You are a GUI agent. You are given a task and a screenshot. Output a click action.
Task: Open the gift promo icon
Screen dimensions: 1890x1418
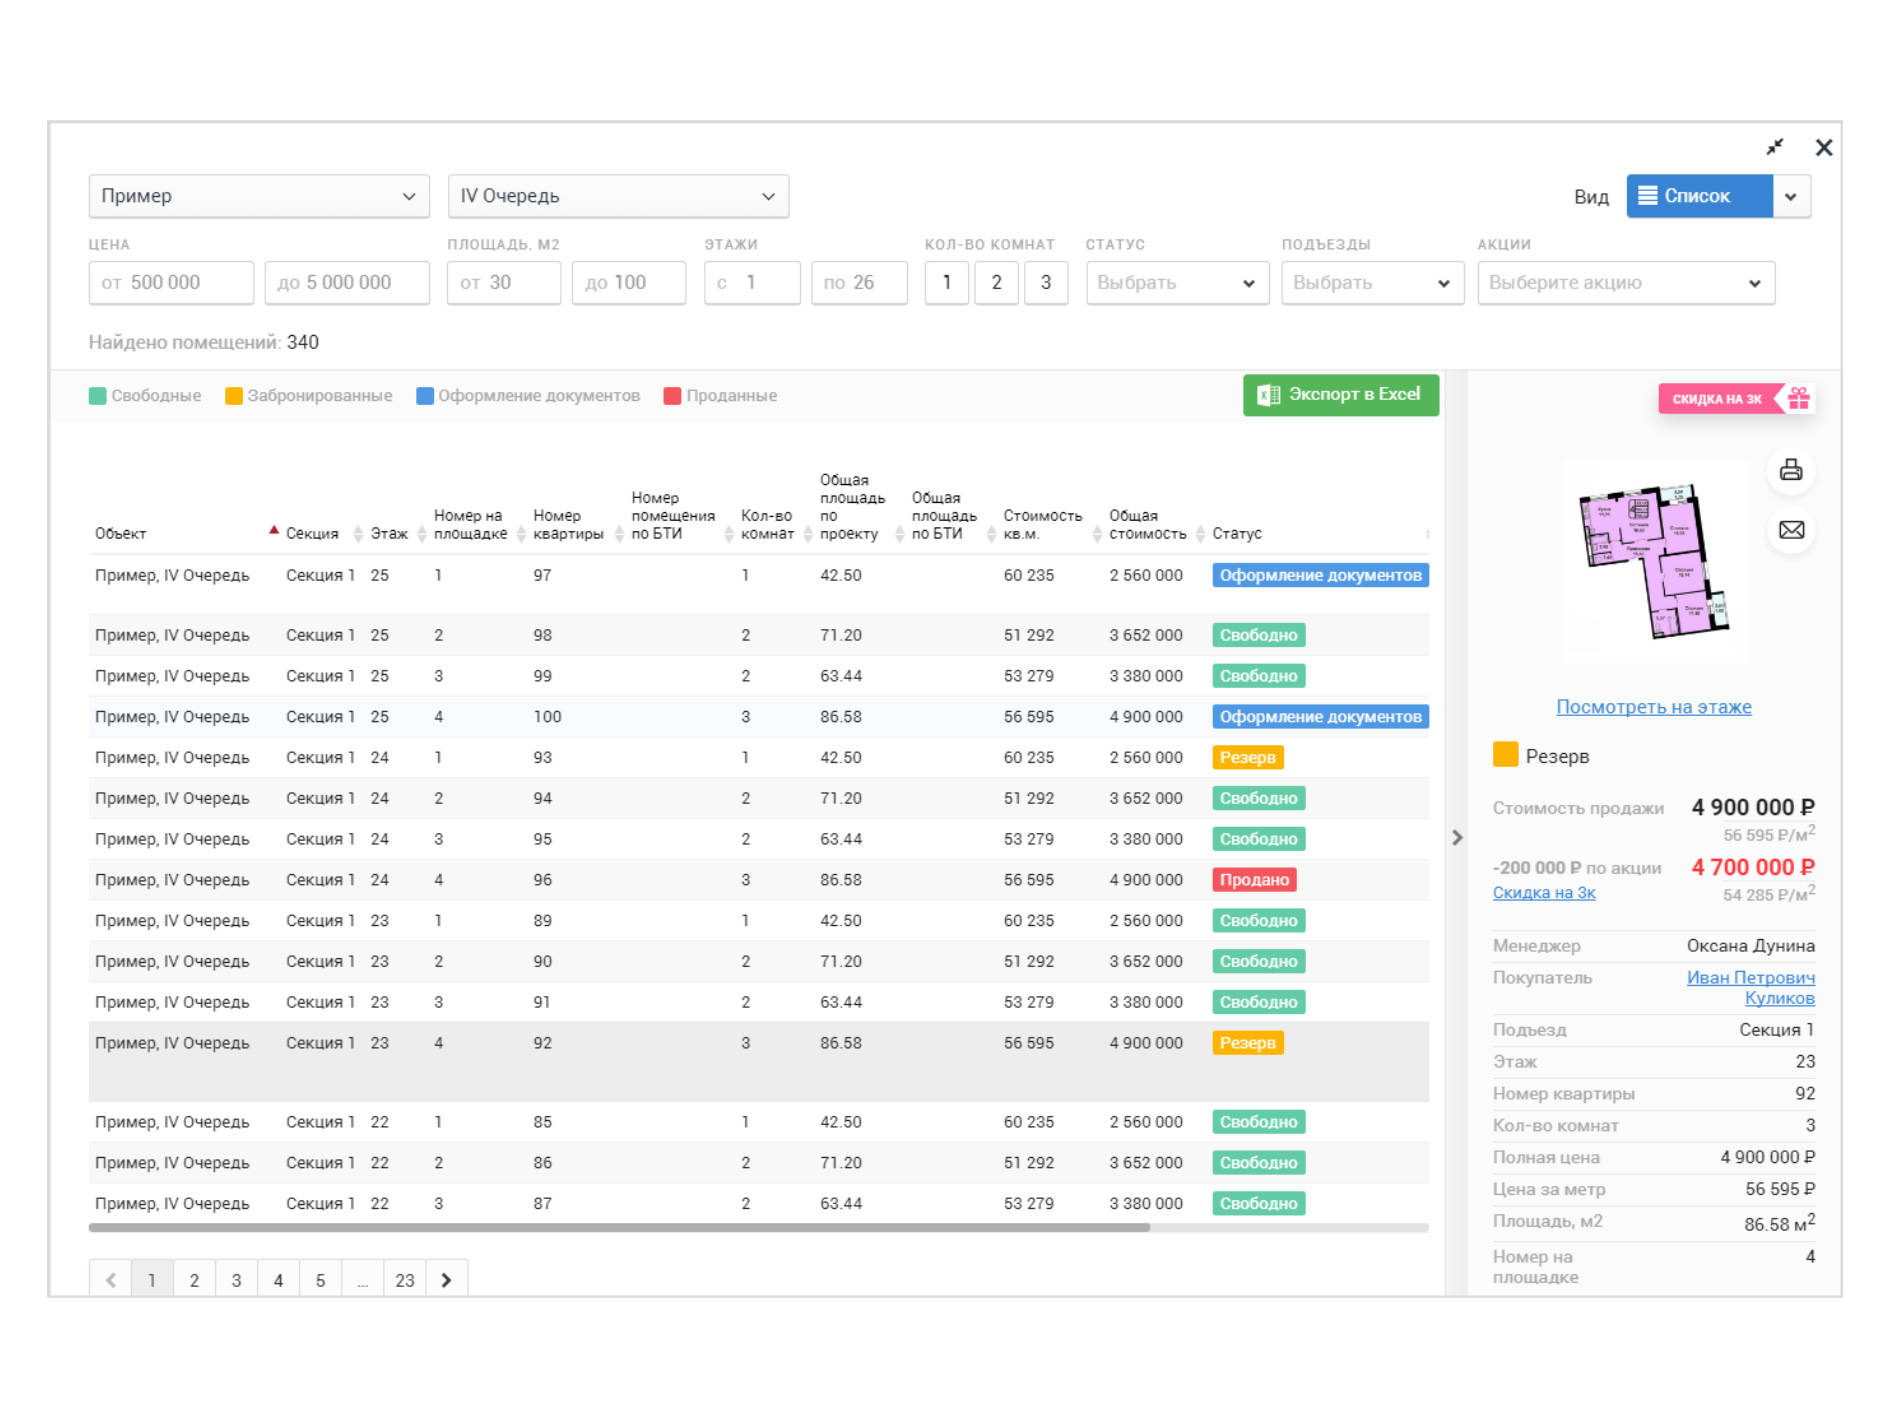(x=1799, y=398)
